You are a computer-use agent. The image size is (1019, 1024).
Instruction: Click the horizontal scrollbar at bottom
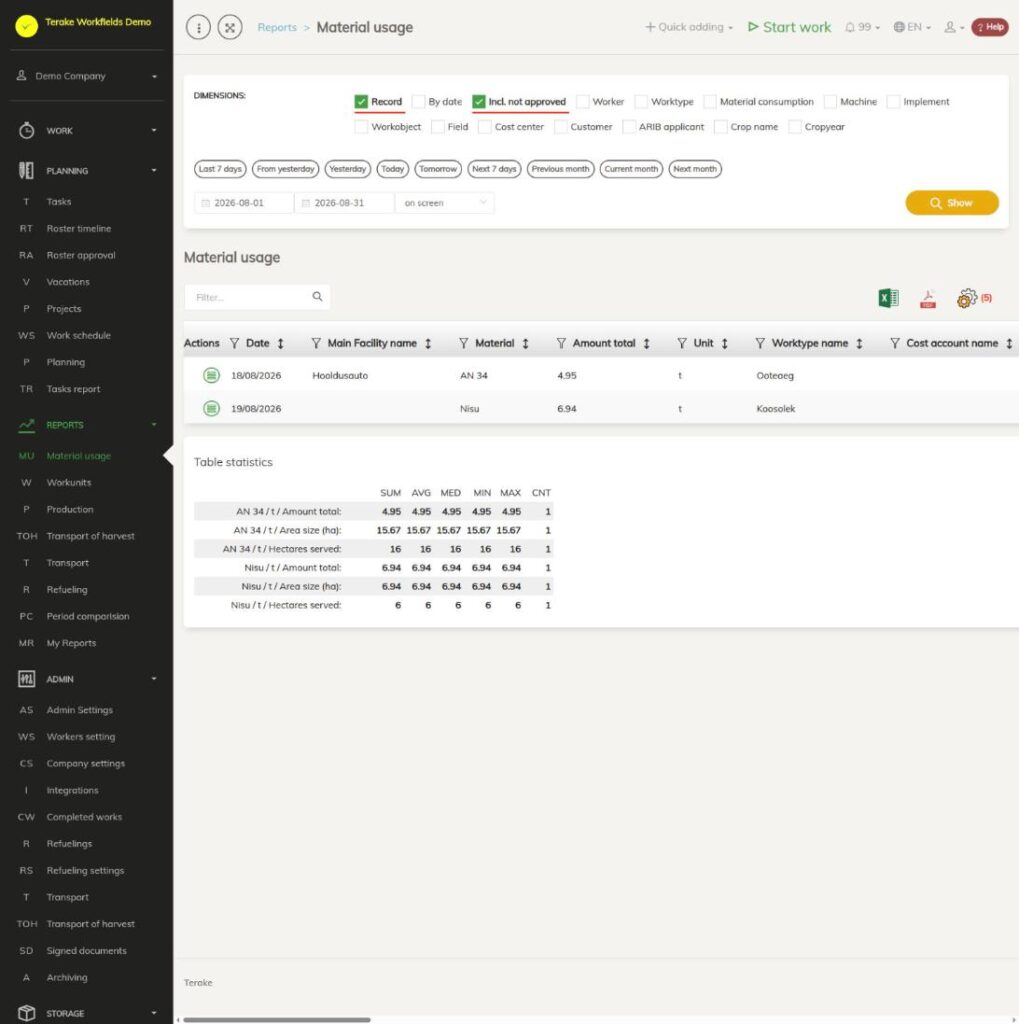tap(277, 1019)
